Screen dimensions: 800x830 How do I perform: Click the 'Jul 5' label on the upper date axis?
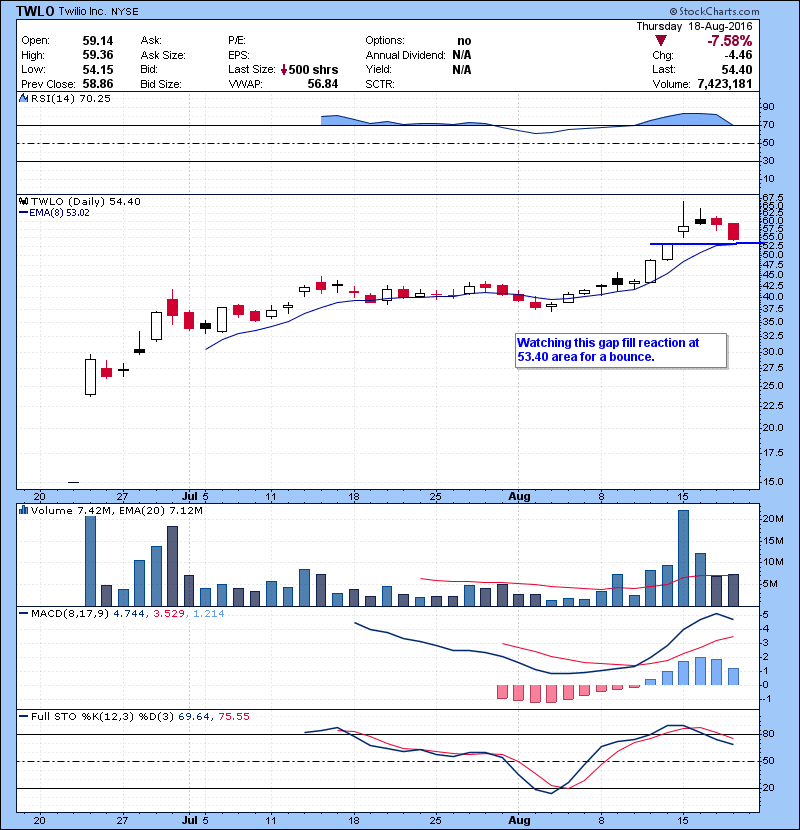coord(195,497)
